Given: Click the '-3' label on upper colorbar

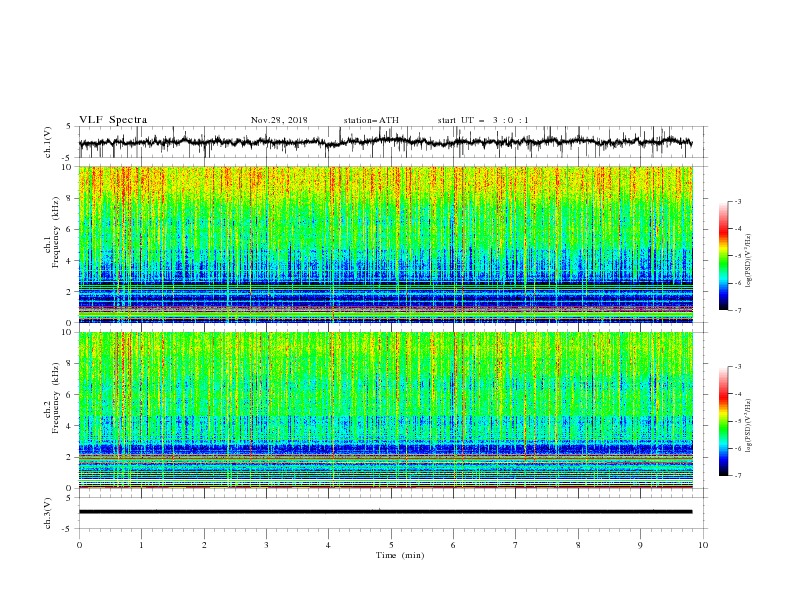Looking at the screenshot, I should pos(737,201).
